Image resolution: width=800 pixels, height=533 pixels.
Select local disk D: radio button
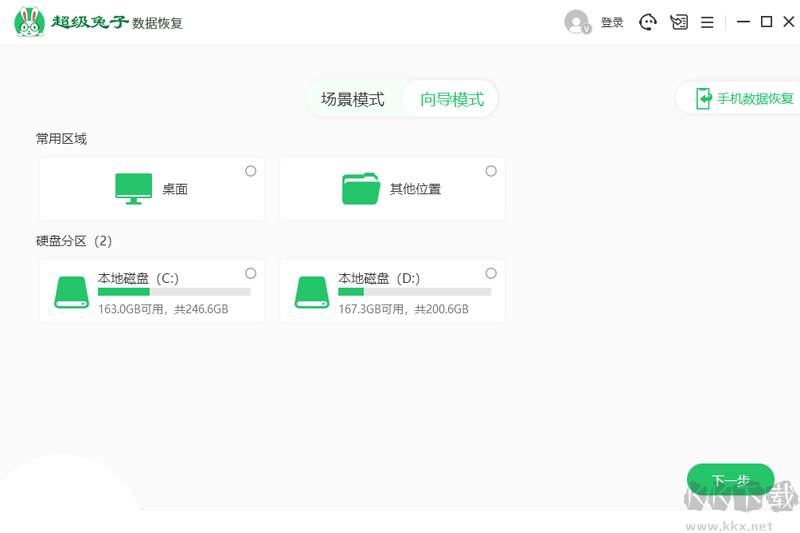[x=491, y=273]
